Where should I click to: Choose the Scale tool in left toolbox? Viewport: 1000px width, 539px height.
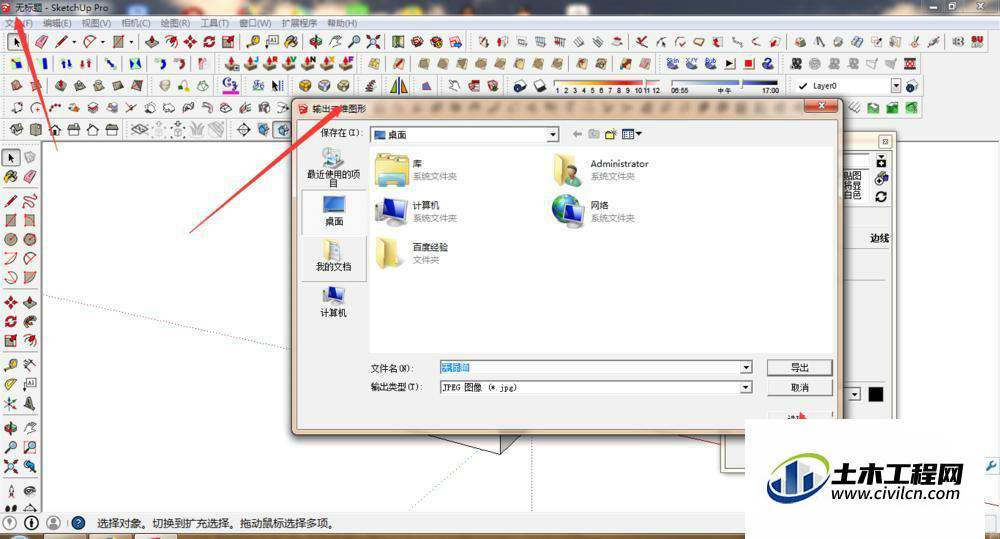point(11,341)
